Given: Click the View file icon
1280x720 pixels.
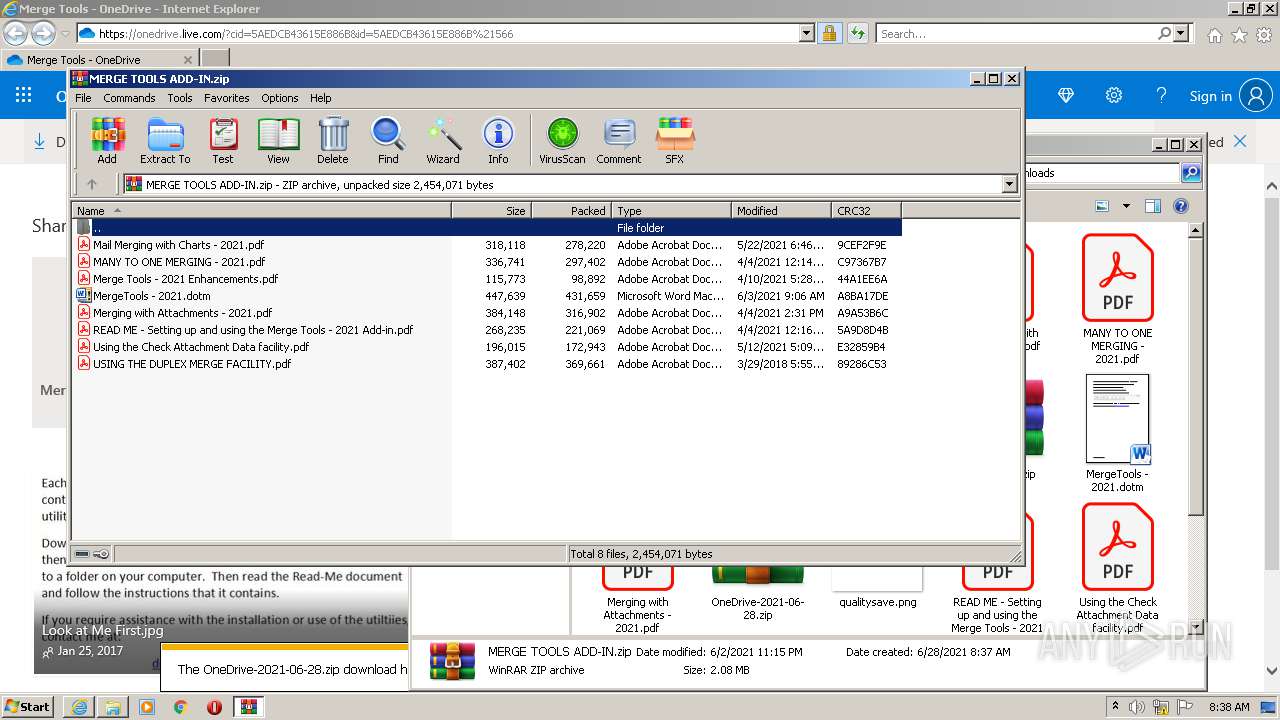Looking at the screenshot, I should pos(278,140).
